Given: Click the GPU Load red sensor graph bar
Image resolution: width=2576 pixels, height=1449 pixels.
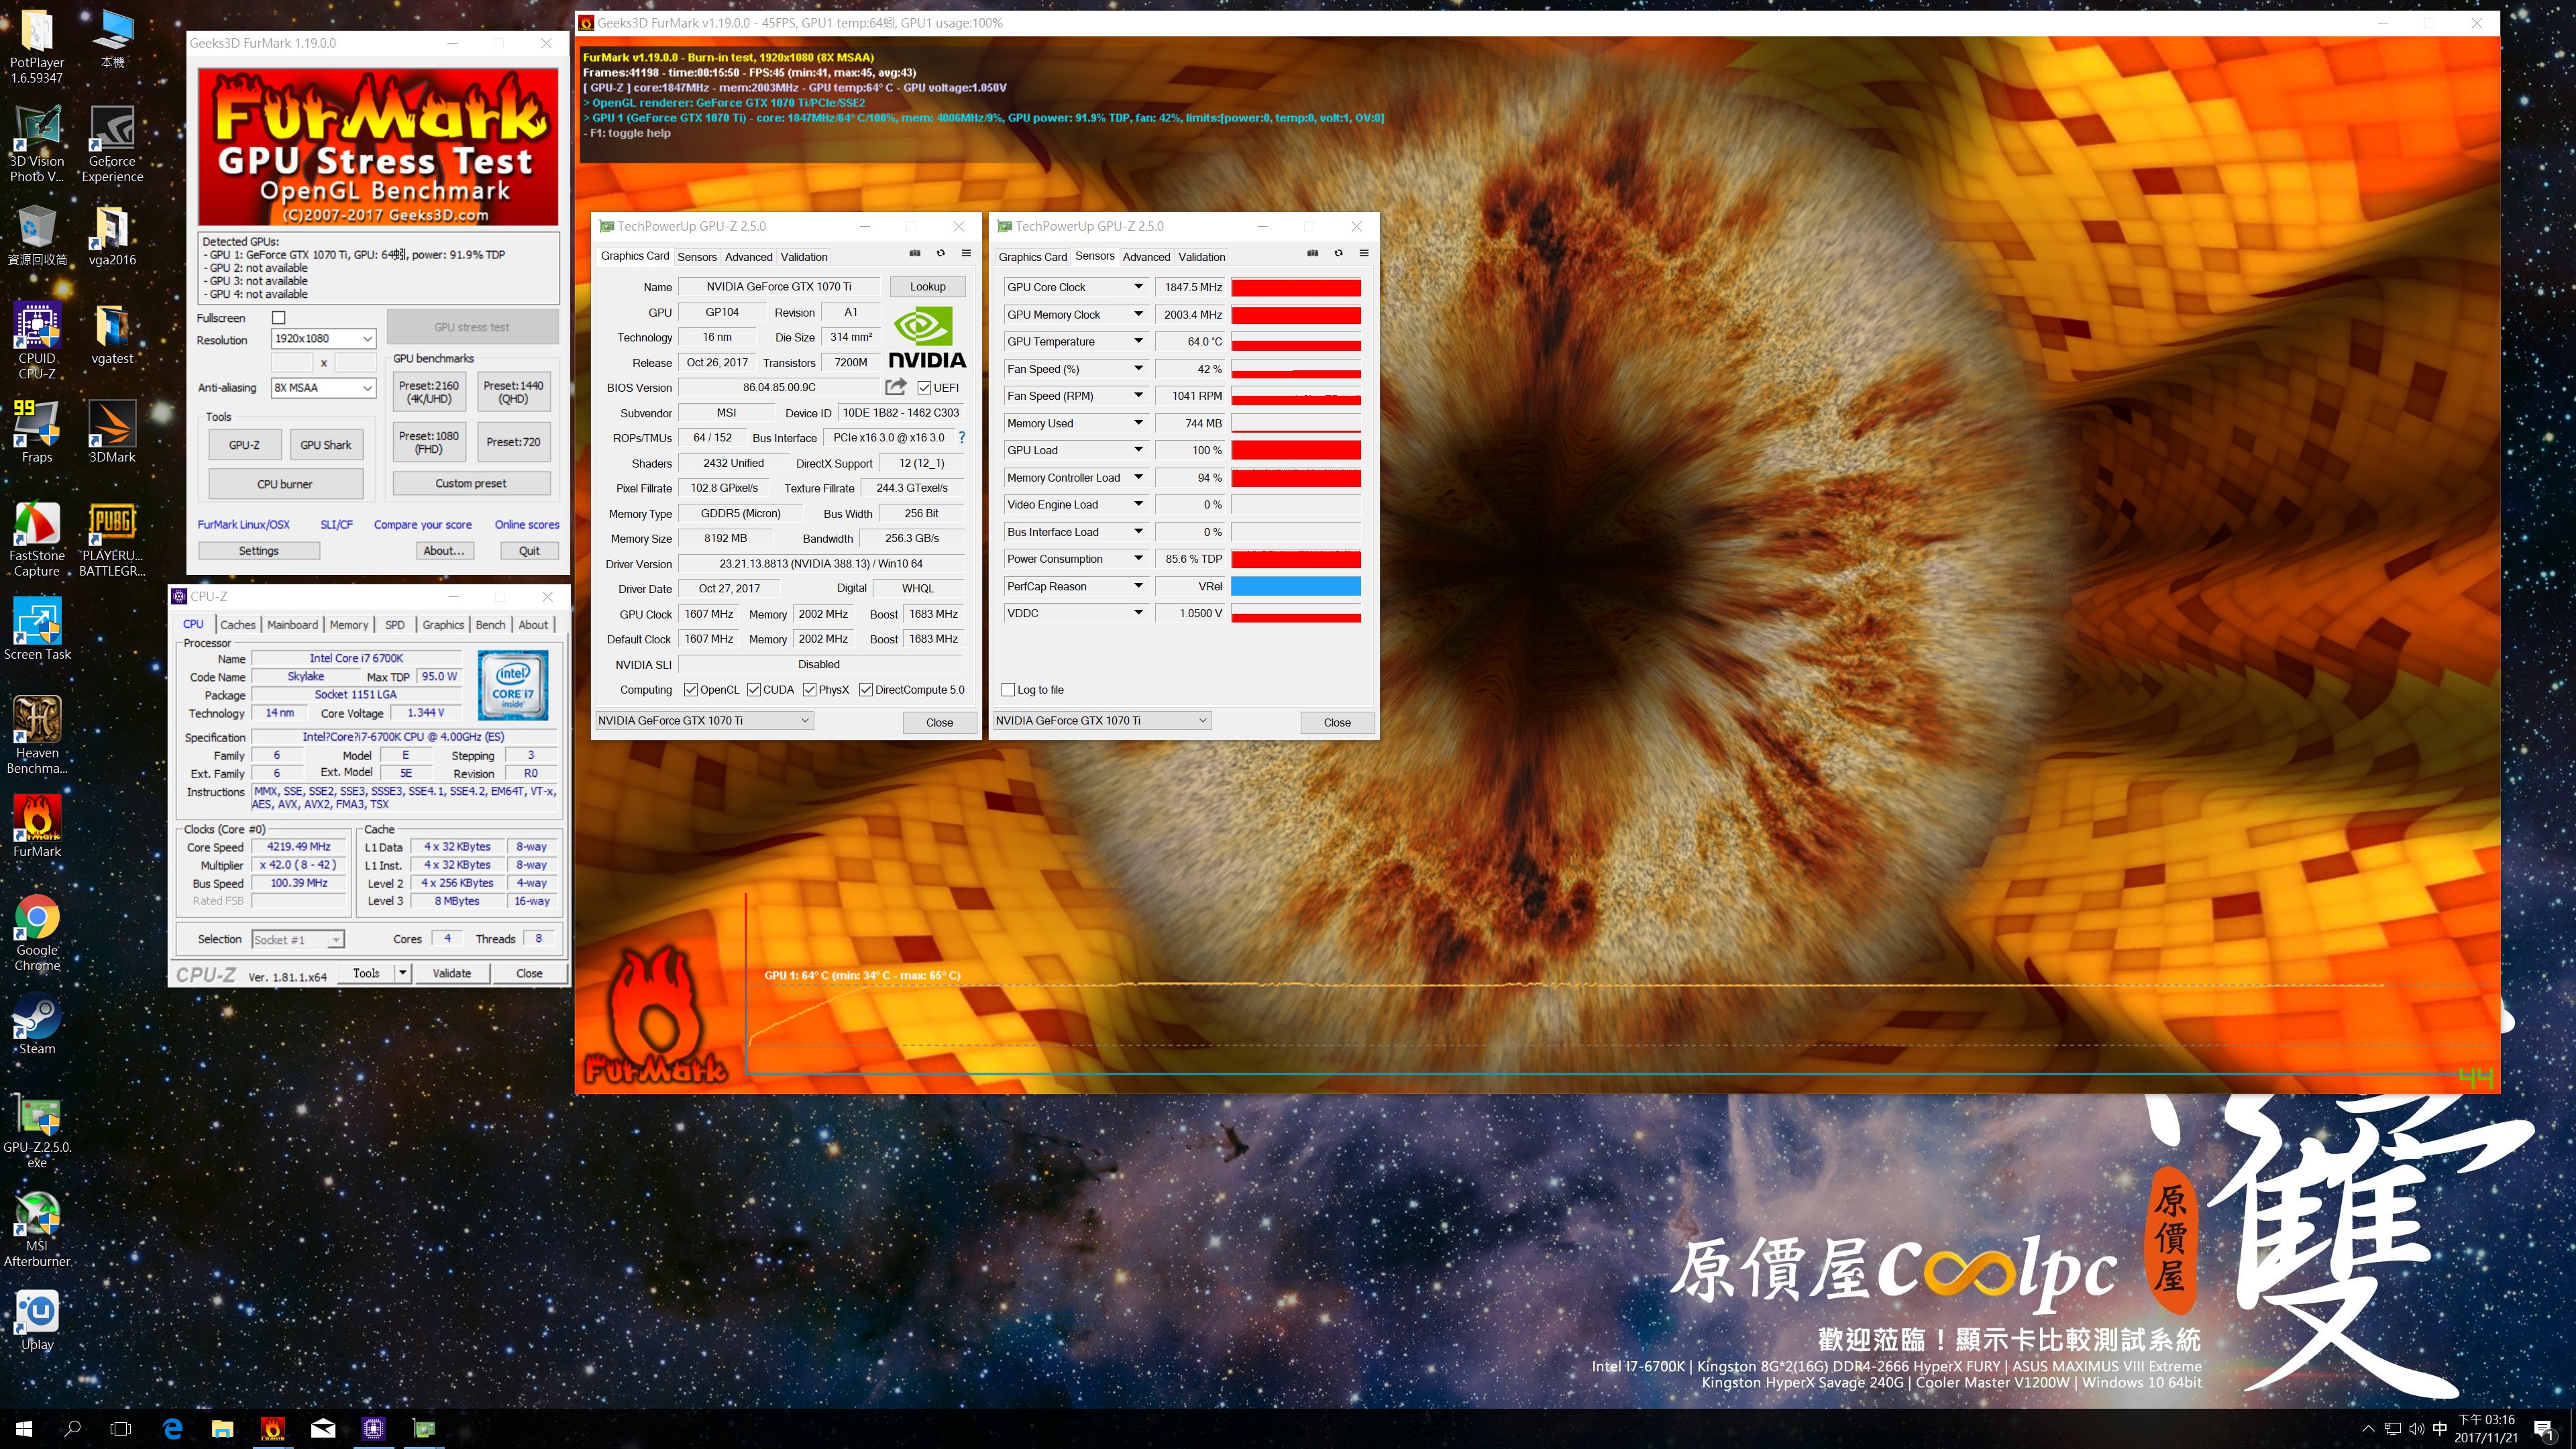Looking at the screenshot, I should pos(1296,450).
